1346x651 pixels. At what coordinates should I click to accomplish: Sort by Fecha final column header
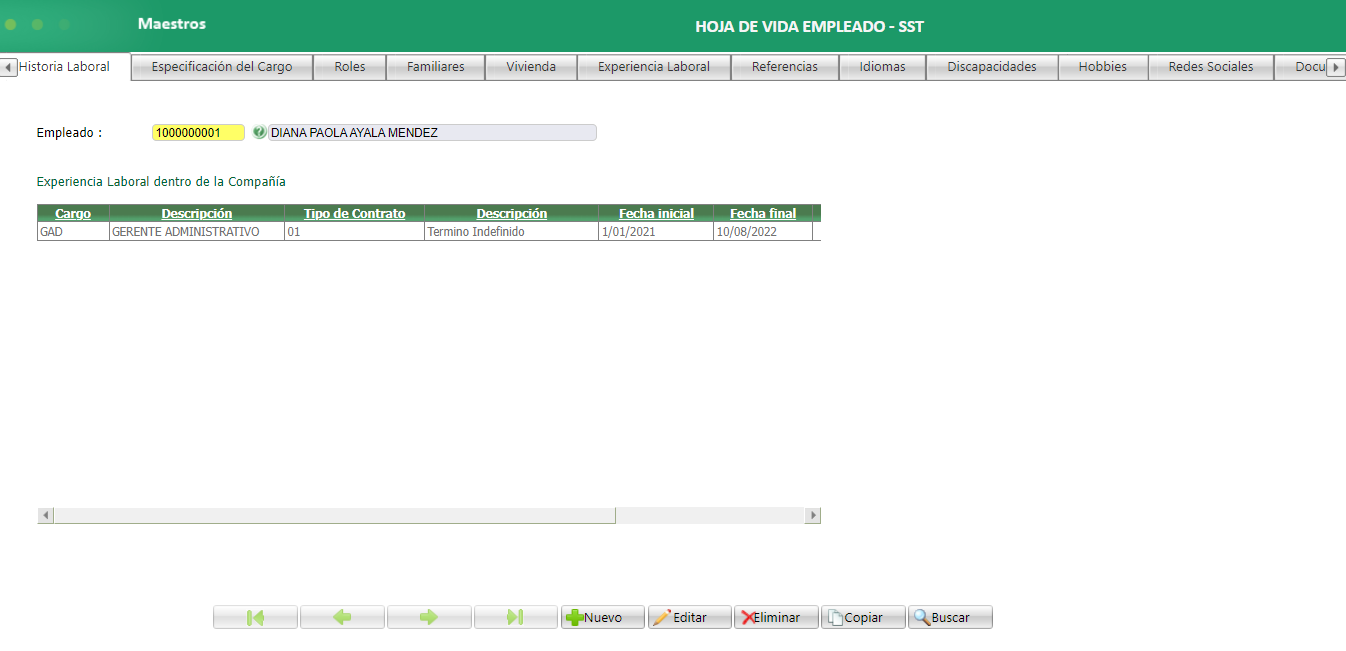pos(763,213)
